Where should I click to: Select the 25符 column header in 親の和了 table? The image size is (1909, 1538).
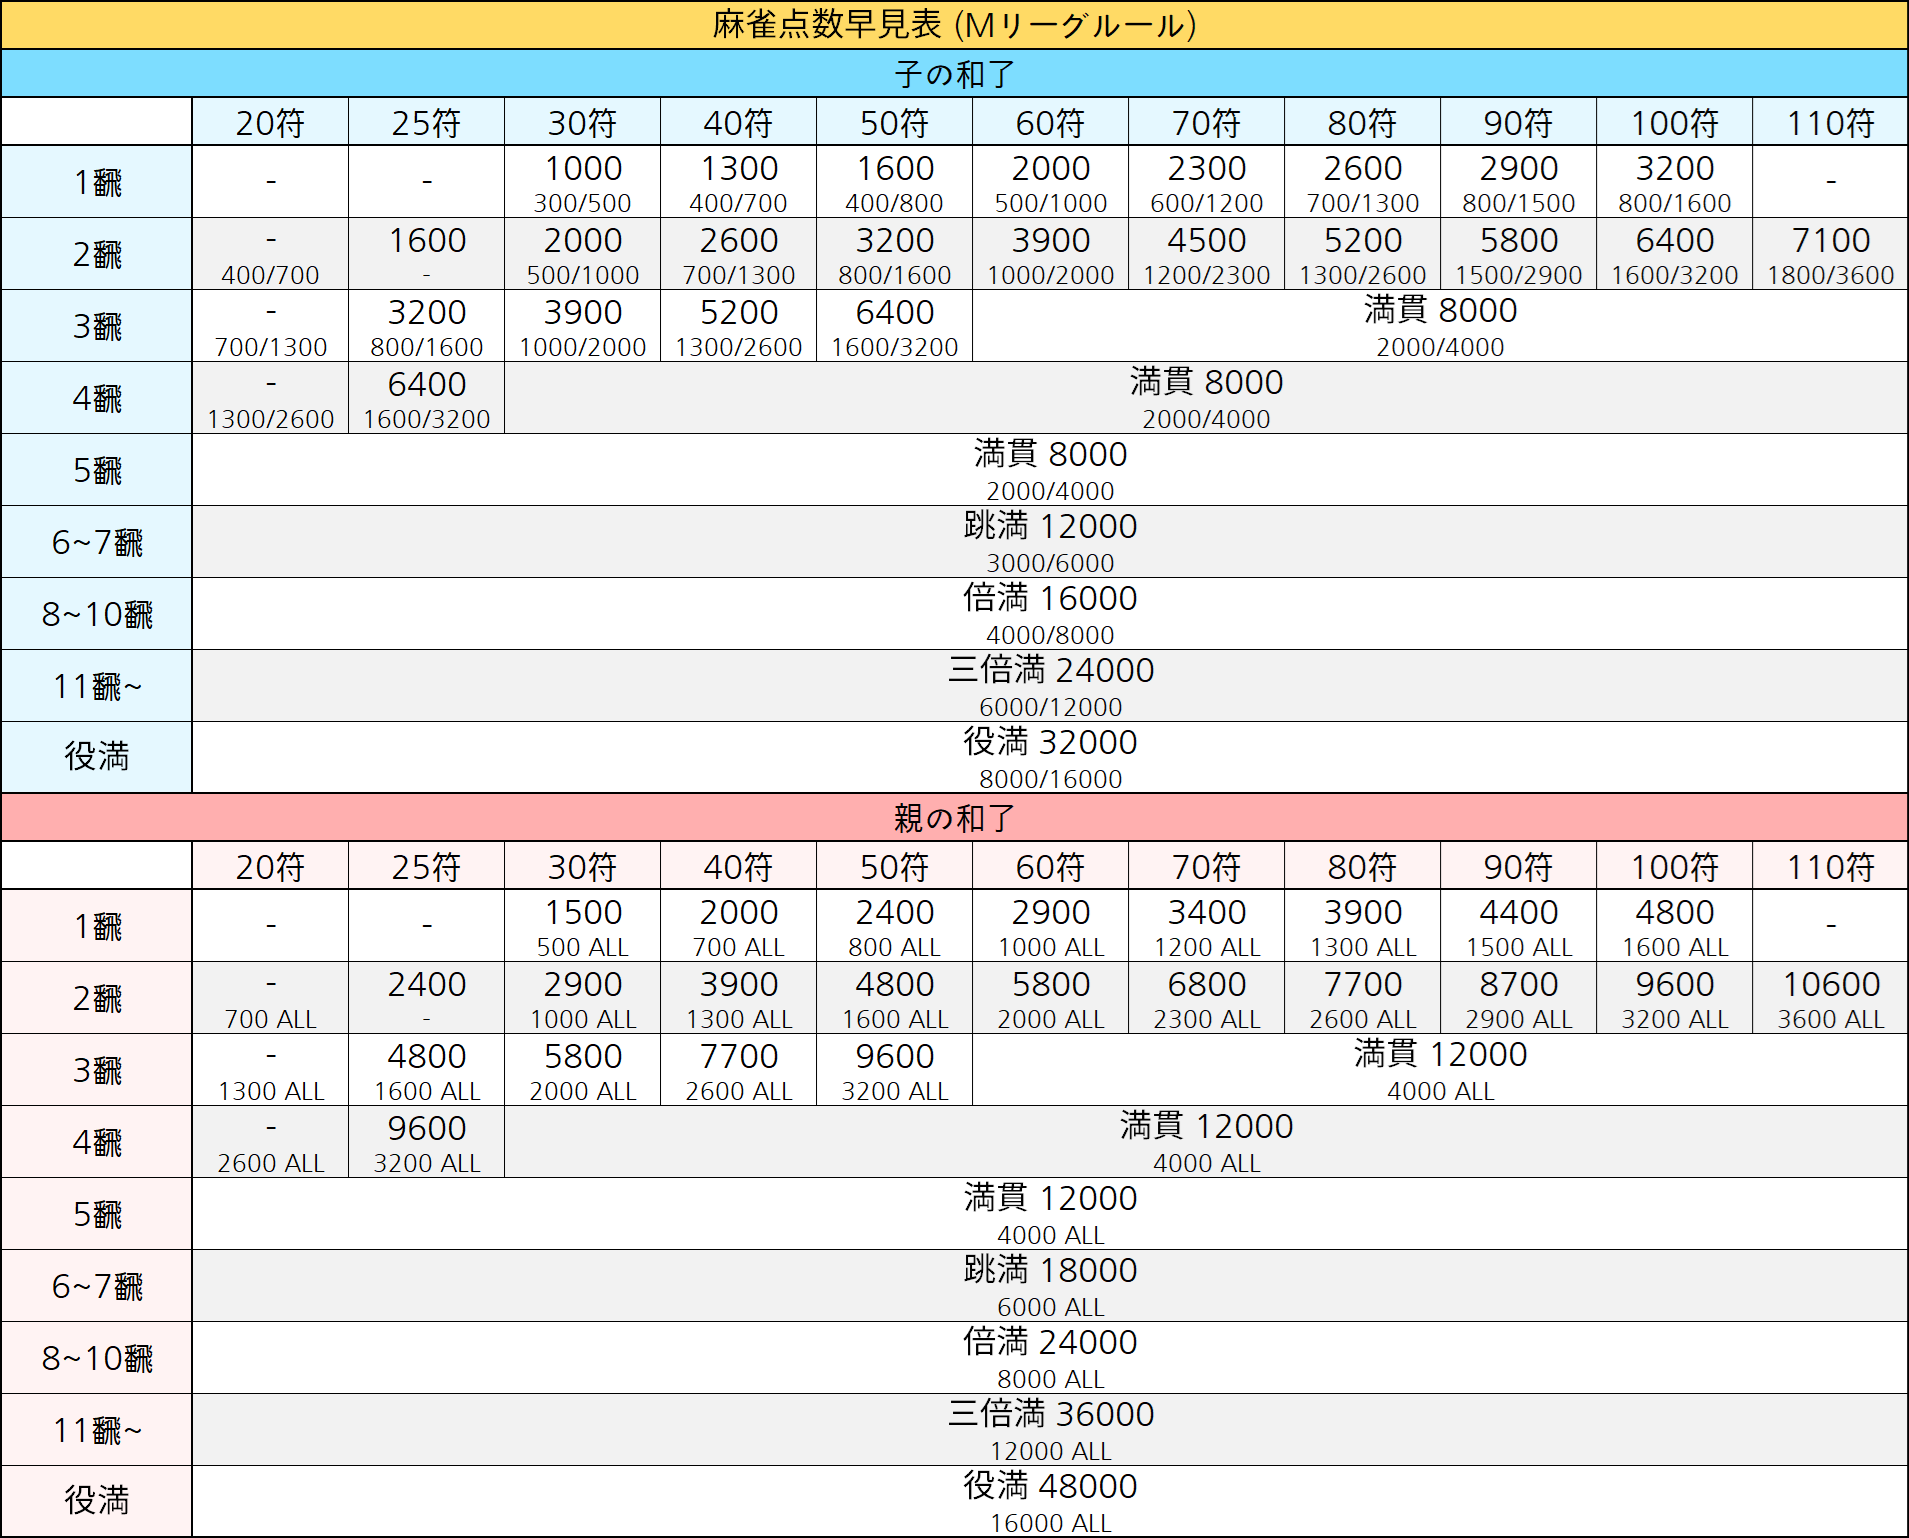tap(426, 866)
